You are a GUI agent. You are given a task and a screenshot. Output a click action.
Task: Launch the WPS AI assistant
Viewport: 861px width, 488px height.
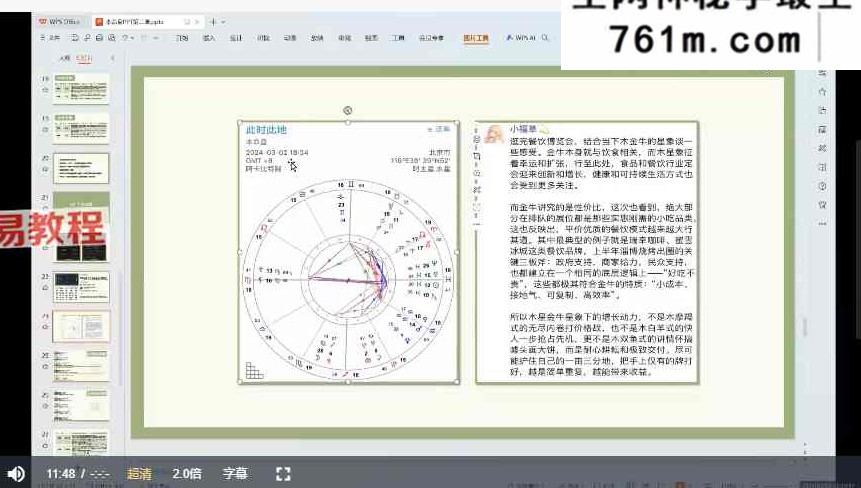[520, 38]
